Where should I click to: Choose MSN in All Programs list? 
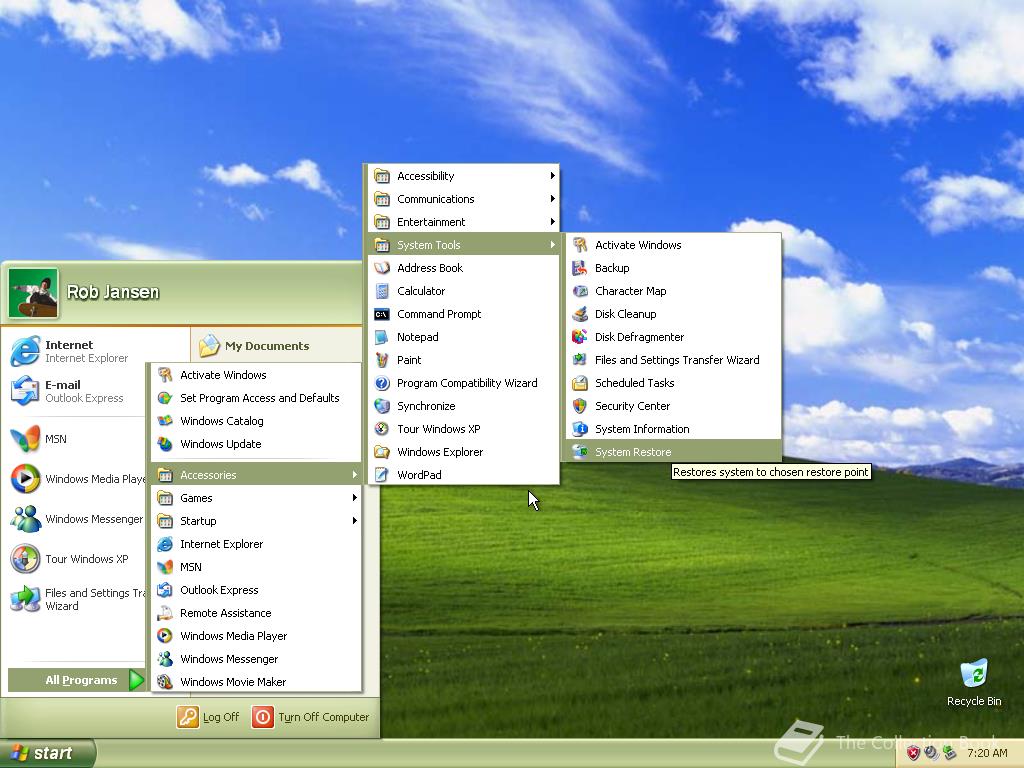(256, 567)
